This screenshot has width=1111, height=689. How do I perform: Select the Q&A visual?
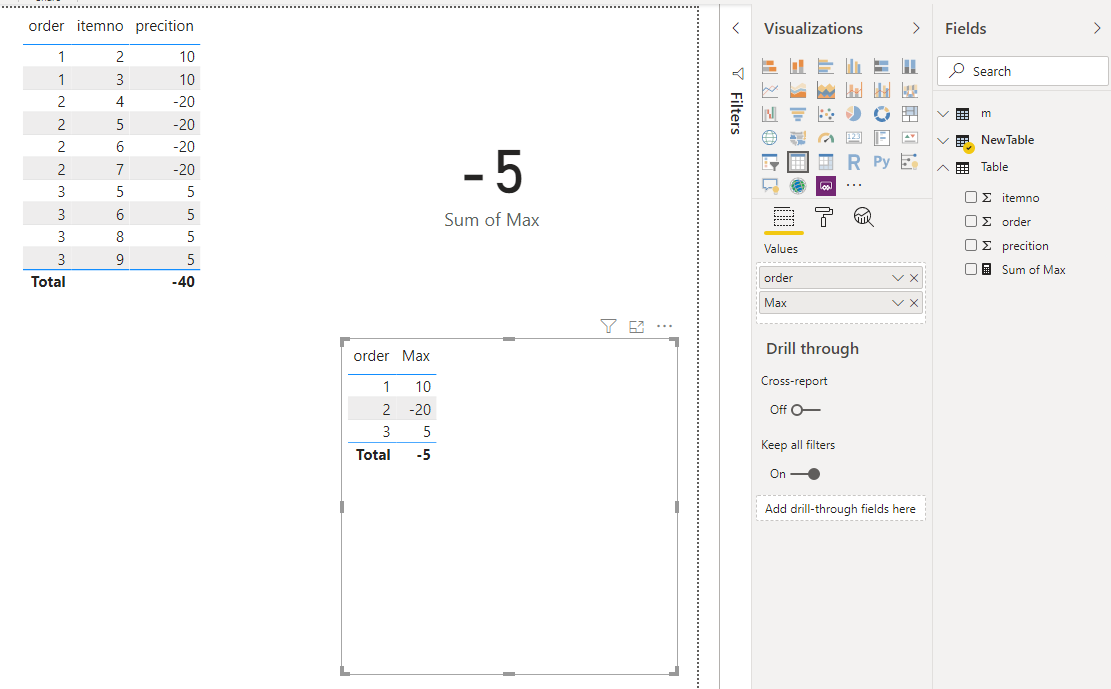(769, 186)
